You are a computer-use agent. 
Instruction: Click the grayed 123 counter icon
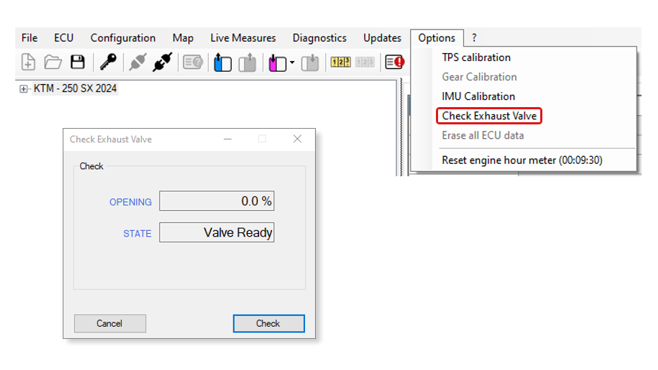(365, 63)
